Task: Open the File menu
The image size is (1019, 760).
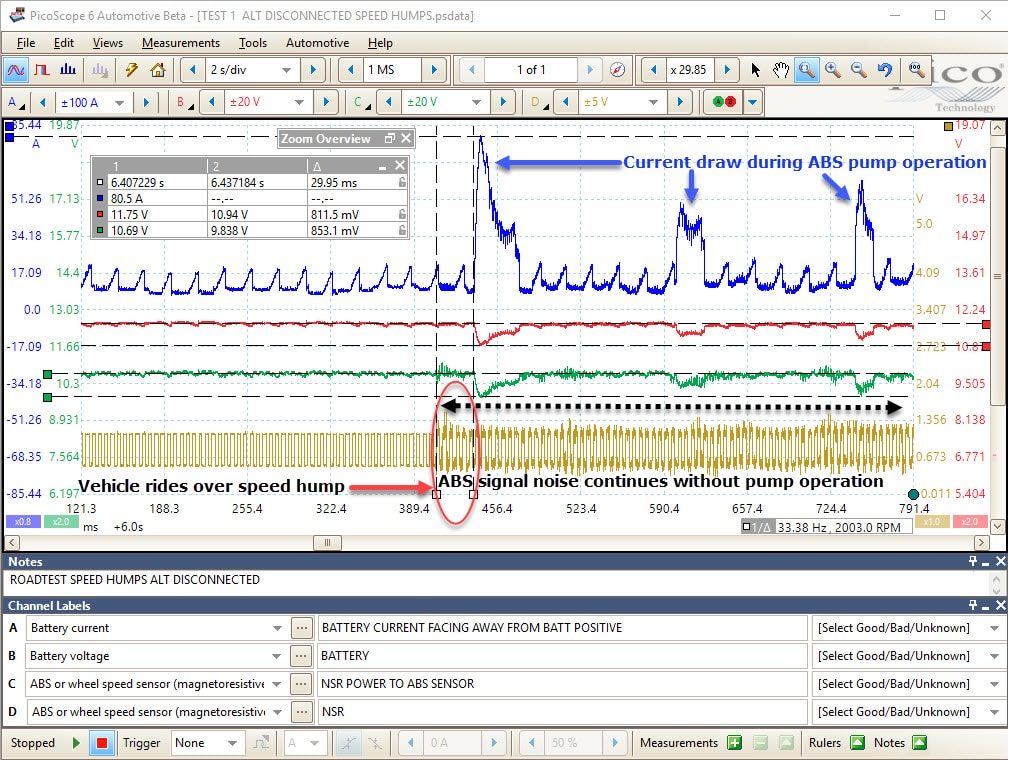Action: point(26,43)
